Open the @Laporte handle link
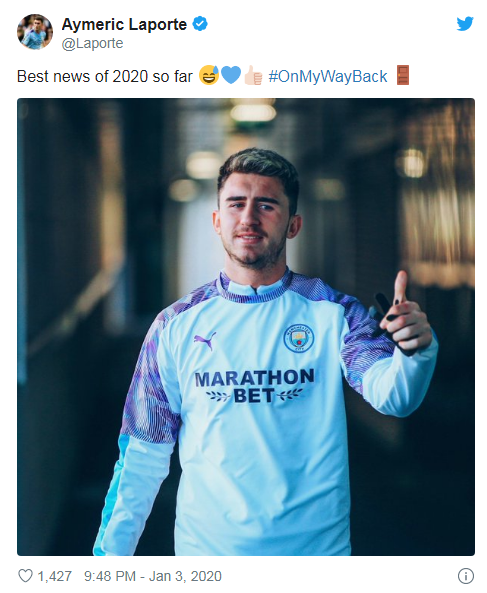 pos(92,43)
